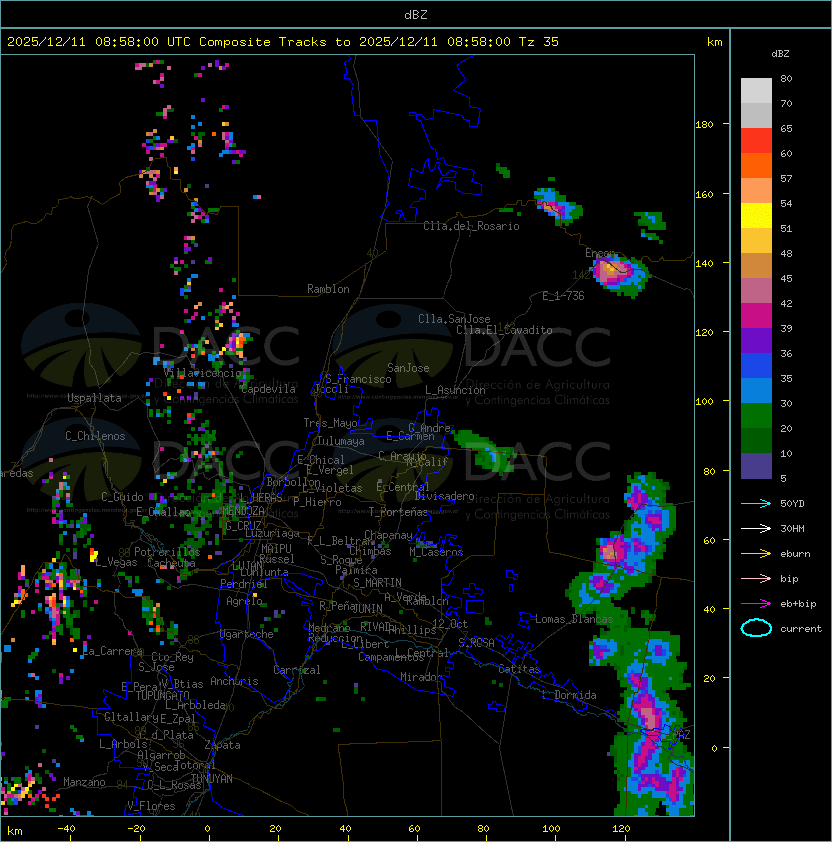The width and height of the screenshot is (832, 842).
Task: Click the Zapata label on map
Action: pyautogui.click(x=222, y=745)
